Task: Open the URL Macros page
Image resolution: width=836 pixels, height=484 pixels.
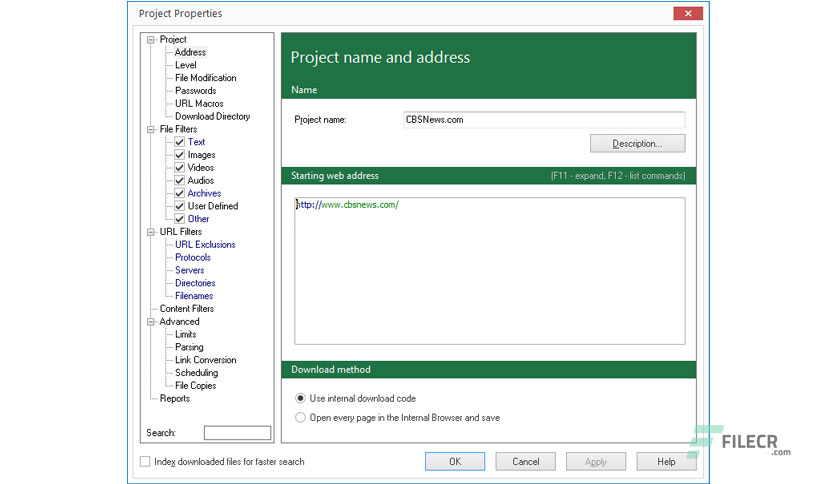Action: click(199, 103)
